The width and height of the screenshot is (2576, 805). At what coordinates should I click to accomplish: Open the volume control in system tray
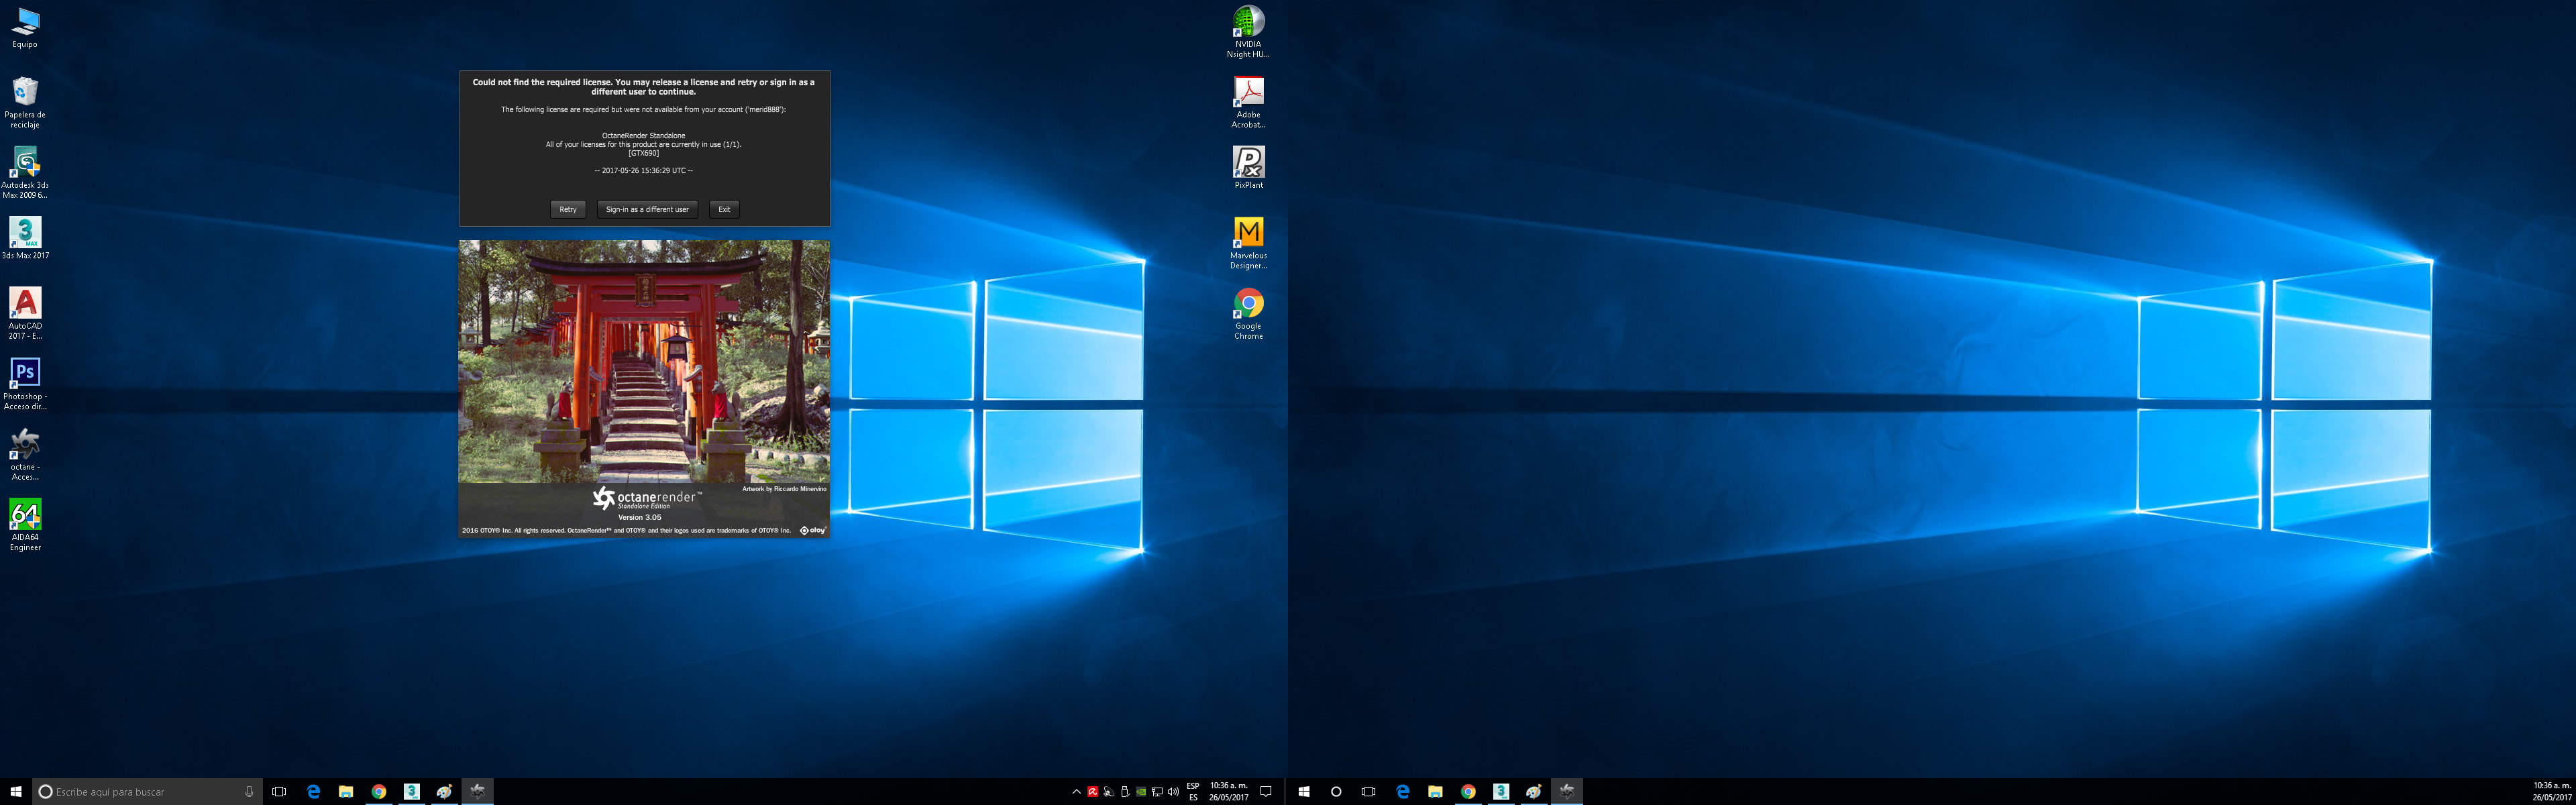(1173, 792)
